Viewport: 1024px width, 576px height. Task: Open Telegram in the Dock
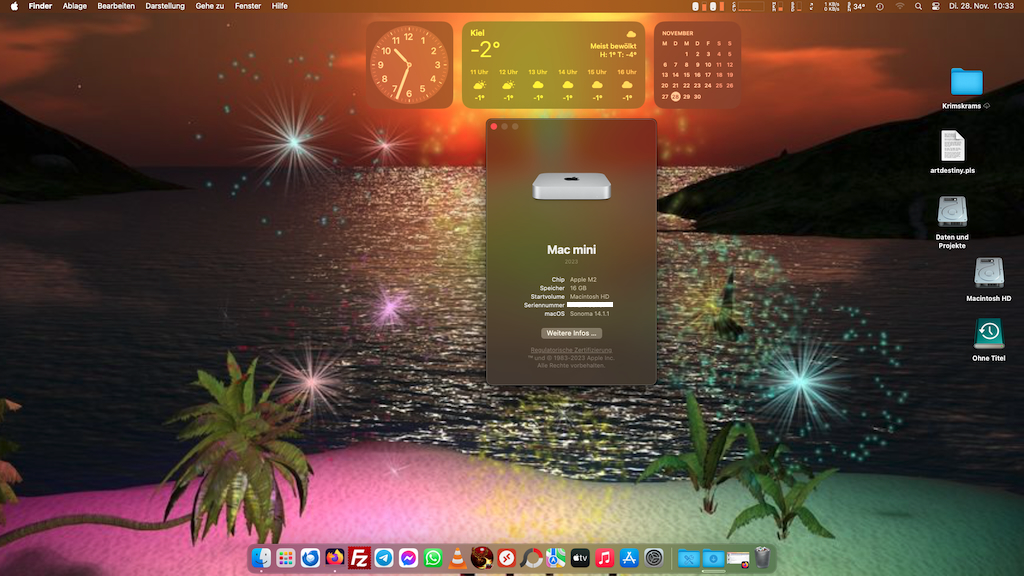(x=384, y=558)
